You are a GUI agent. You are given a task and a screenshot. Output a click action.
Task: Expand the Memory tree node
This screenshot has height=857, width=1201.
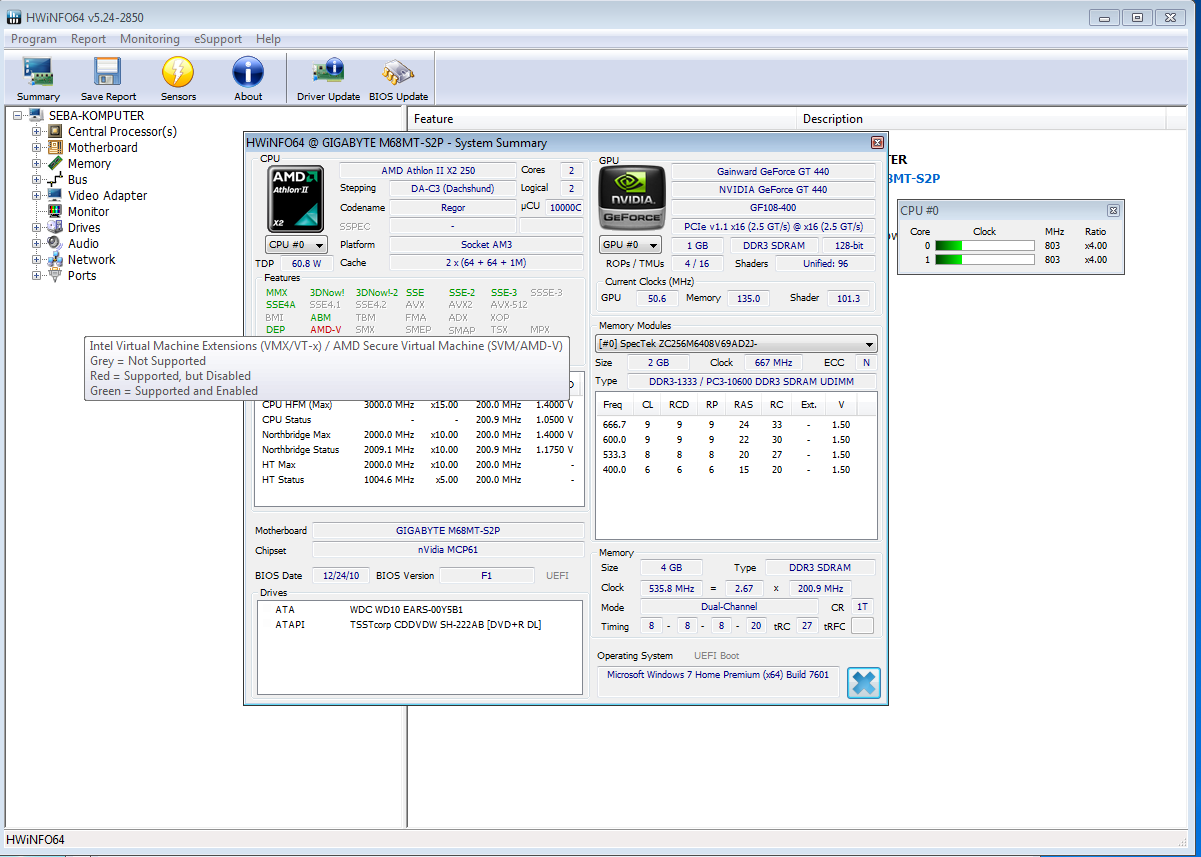click(36, 164)
